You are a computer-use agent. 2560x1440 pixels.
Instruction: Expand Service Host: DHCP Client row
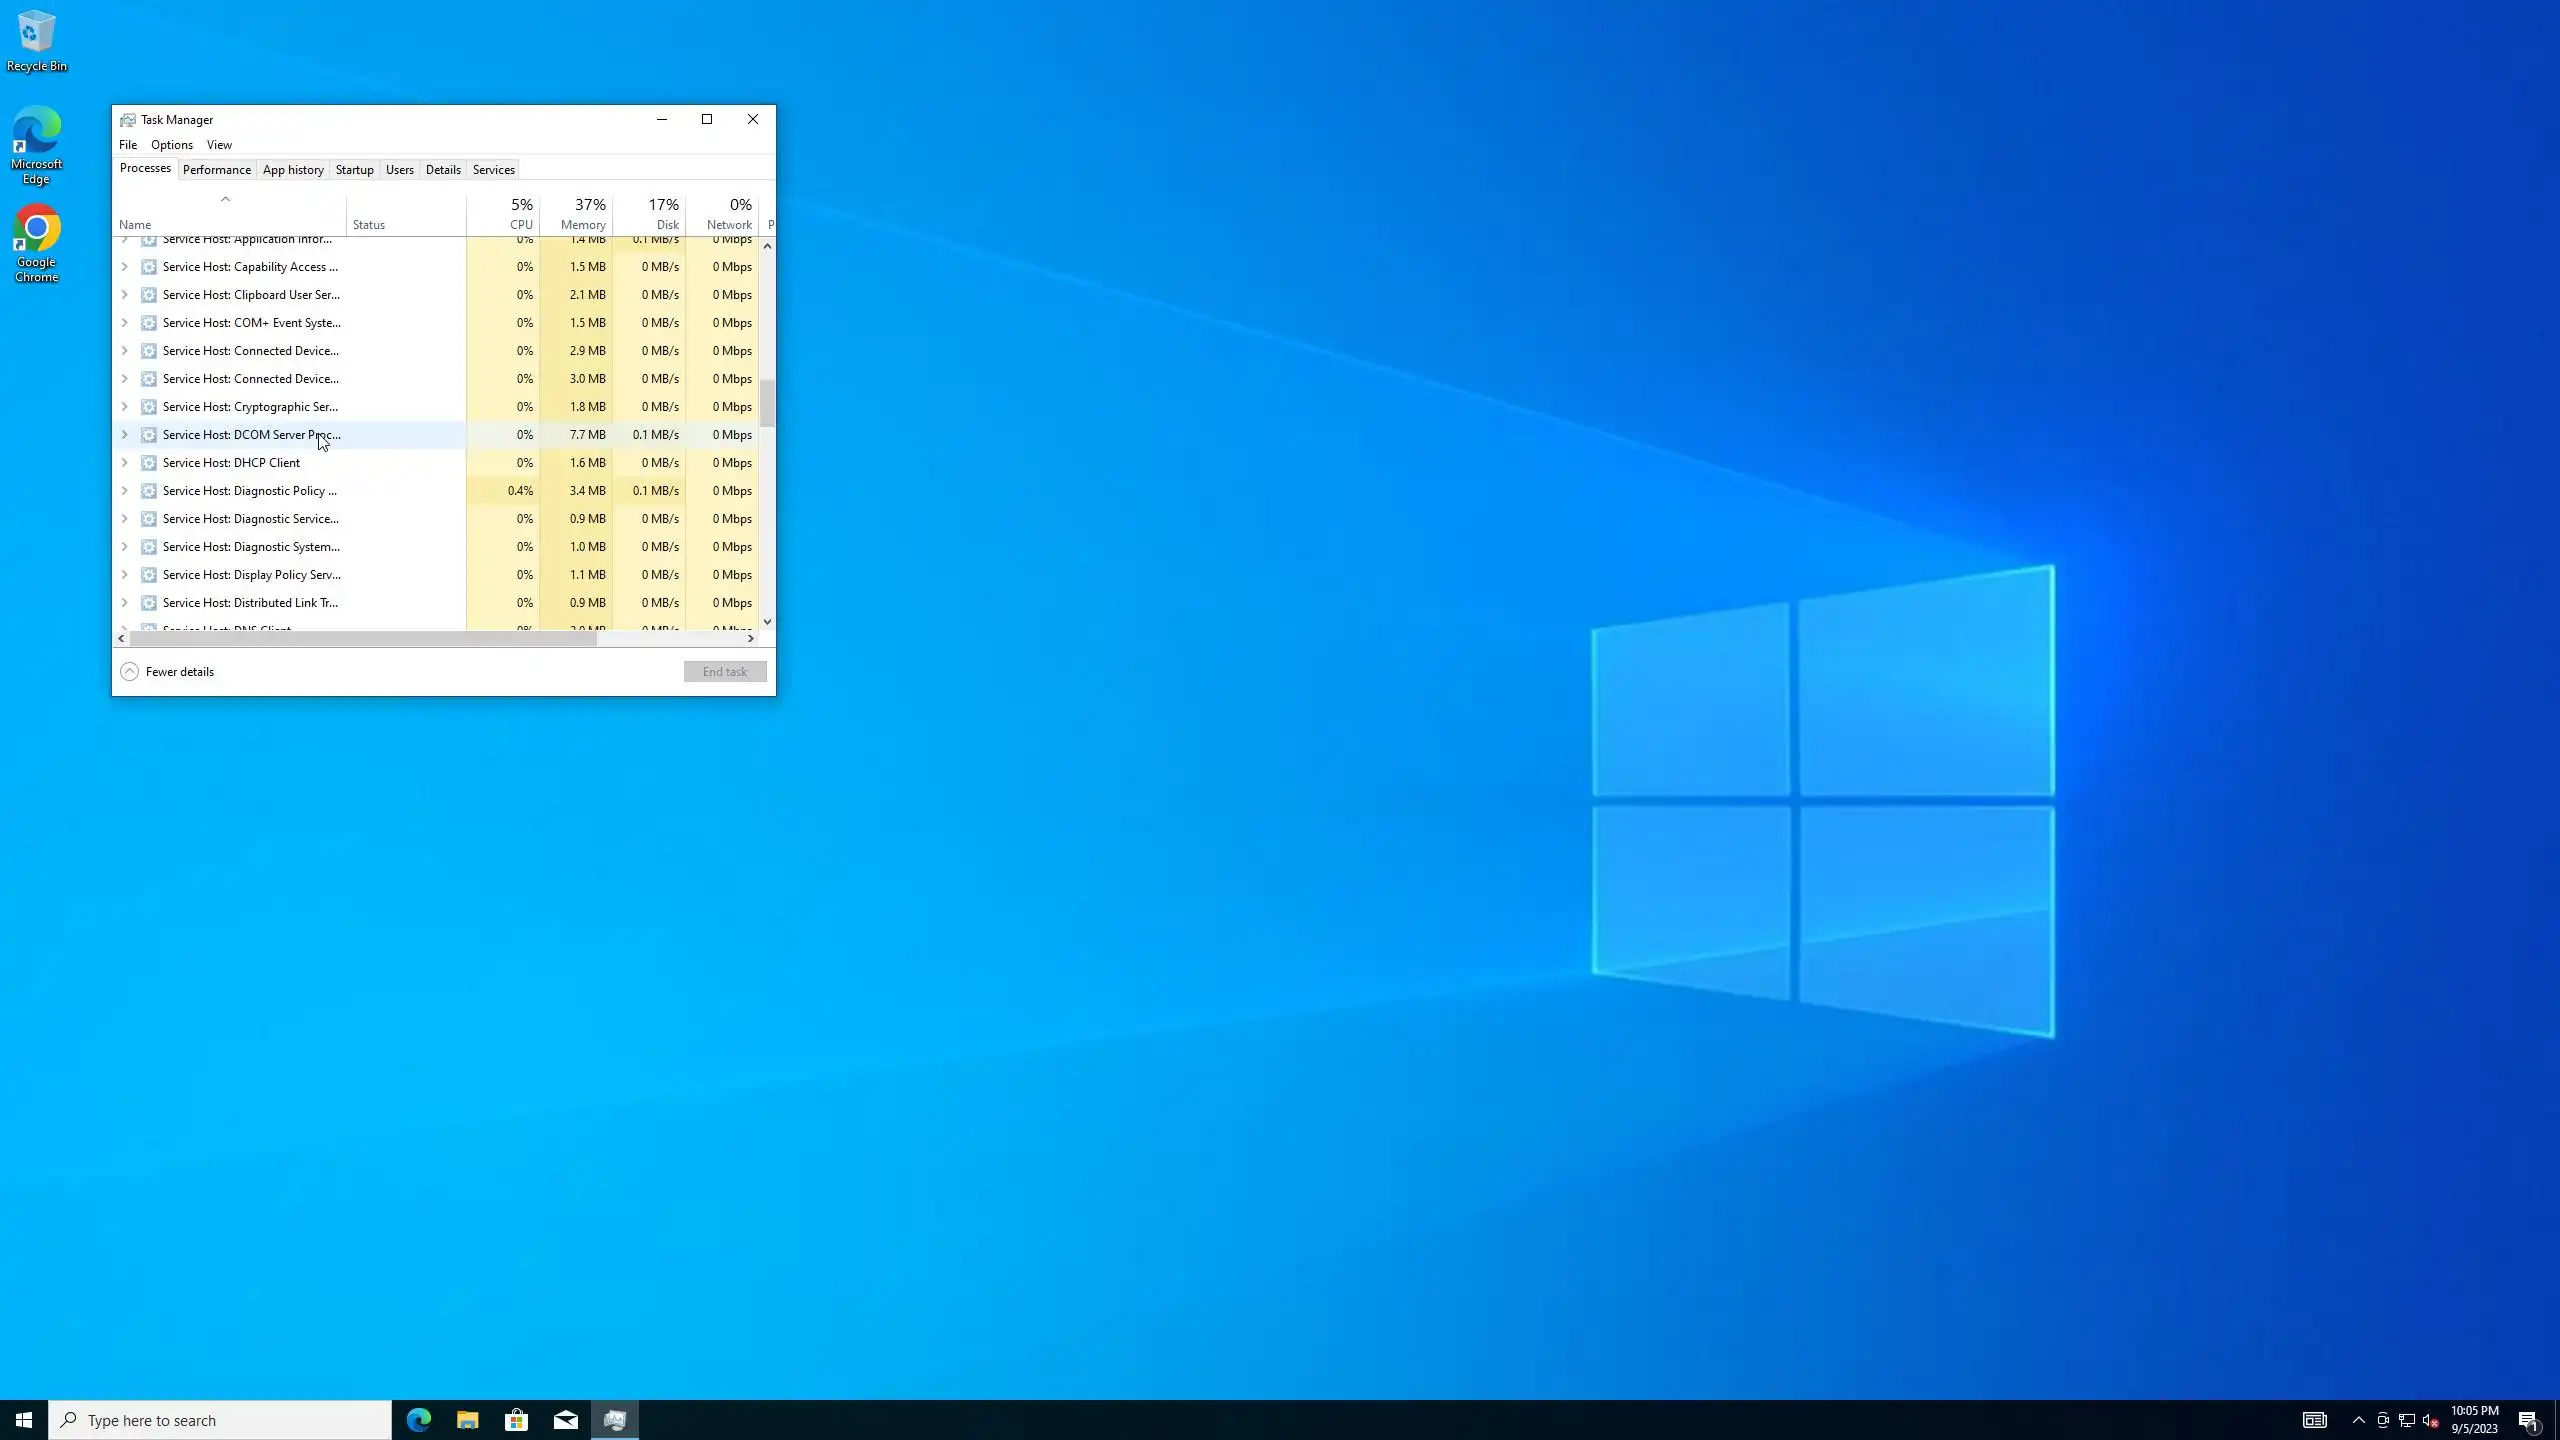coord(124,463)
